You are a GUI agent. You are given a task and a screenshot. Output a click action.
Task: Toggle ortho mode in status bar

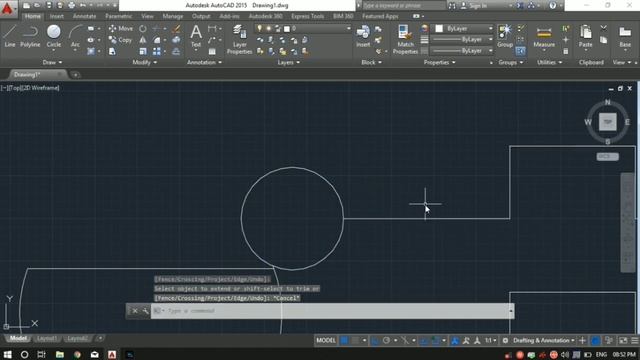[375, 340]
